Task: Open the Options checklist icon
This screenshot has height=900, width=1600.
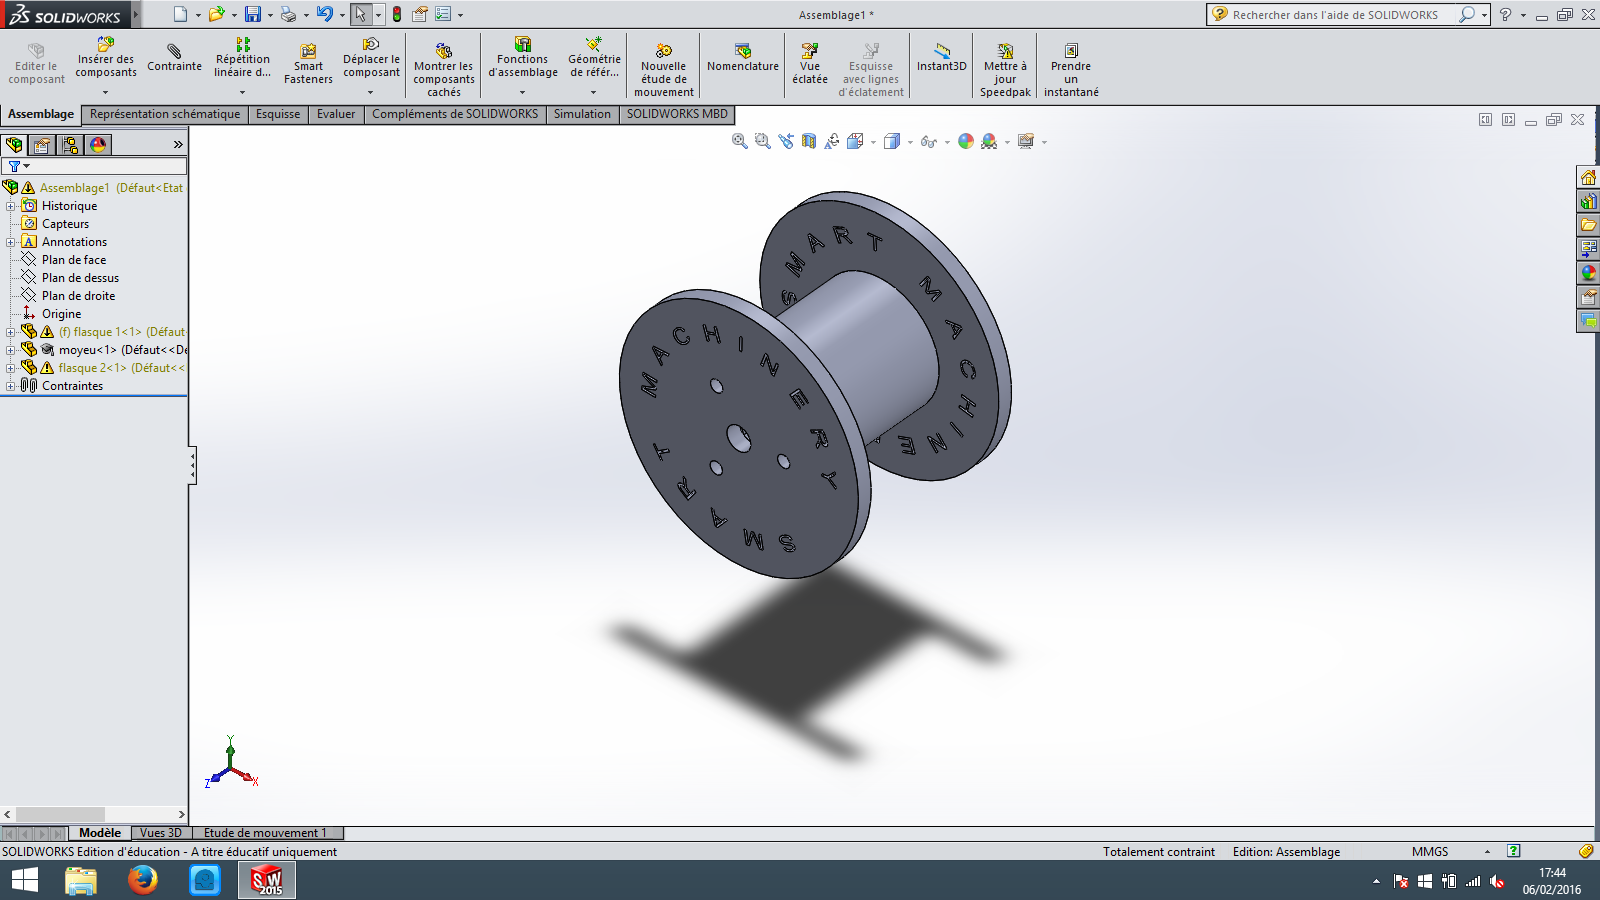Action: (x=443, y=14)
